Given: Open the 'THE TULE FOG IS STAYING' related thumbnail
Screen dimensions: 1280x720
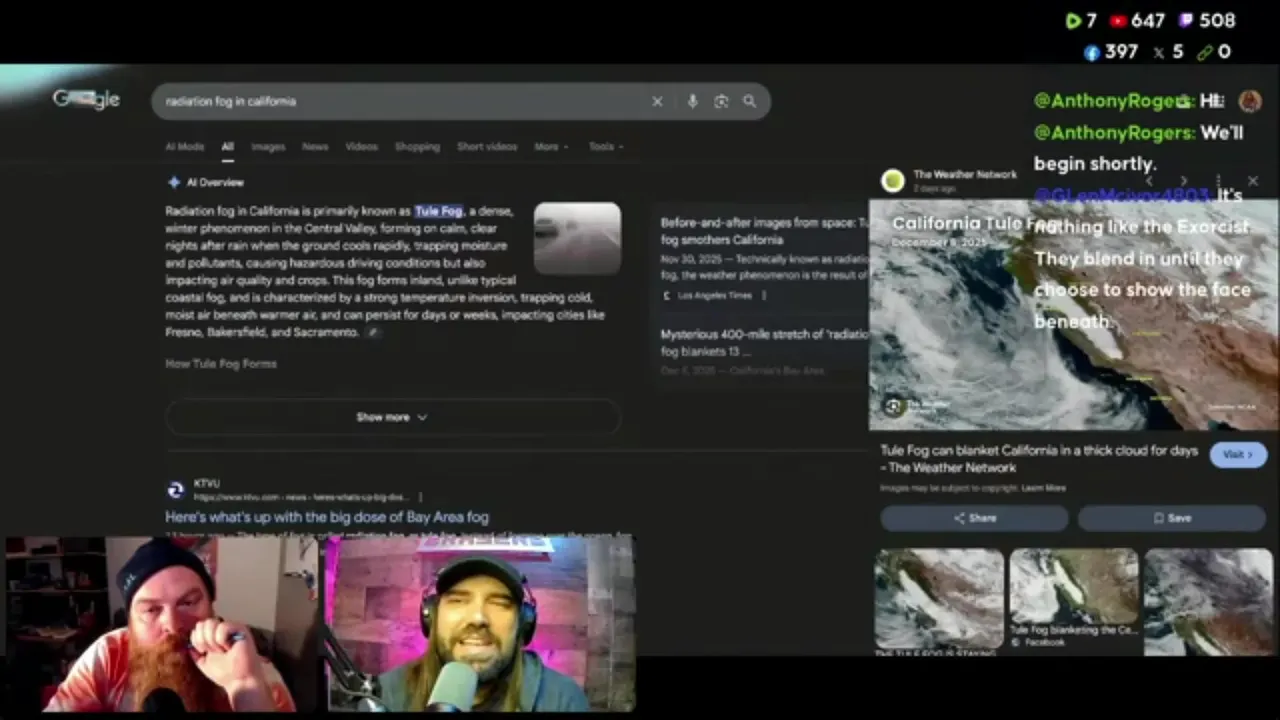Looking at the screenshot, I should coord(939,600).
